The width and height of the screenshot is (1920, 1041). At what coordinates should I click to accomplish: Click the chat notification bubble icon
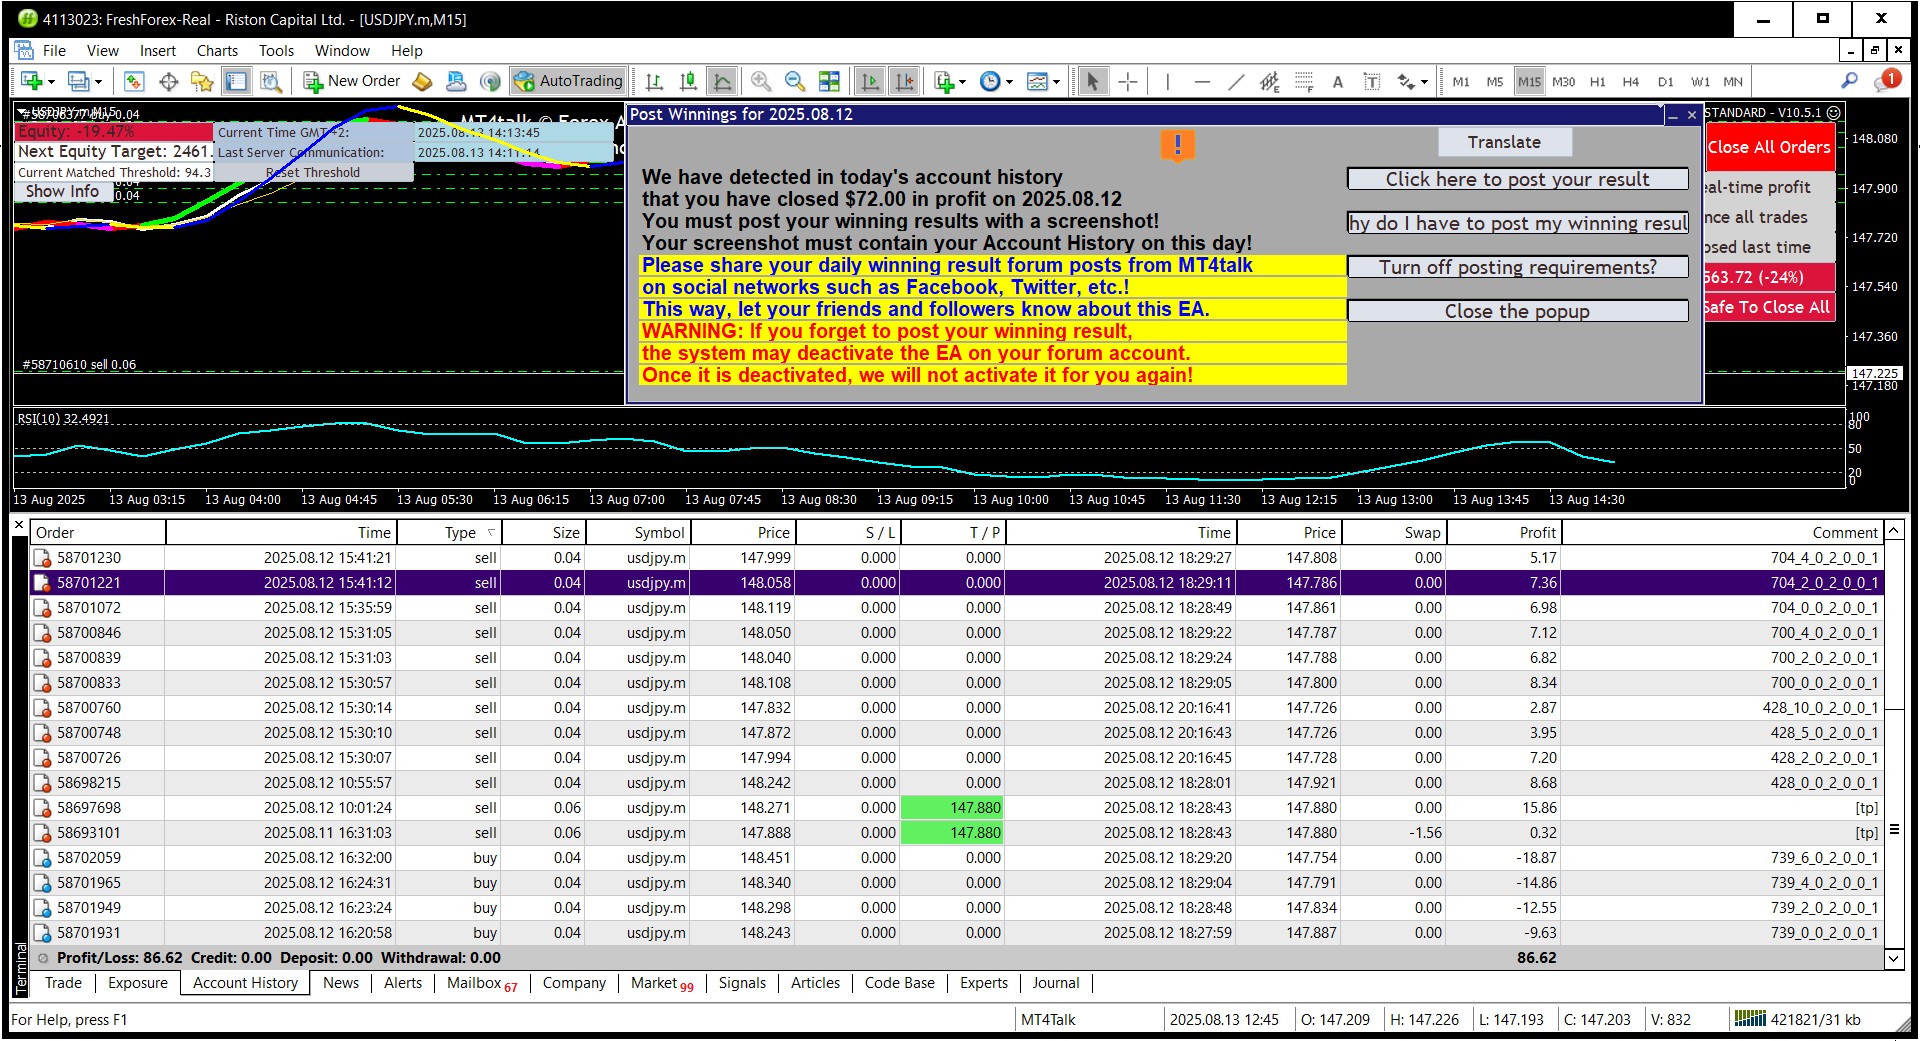coord(1886,81)
